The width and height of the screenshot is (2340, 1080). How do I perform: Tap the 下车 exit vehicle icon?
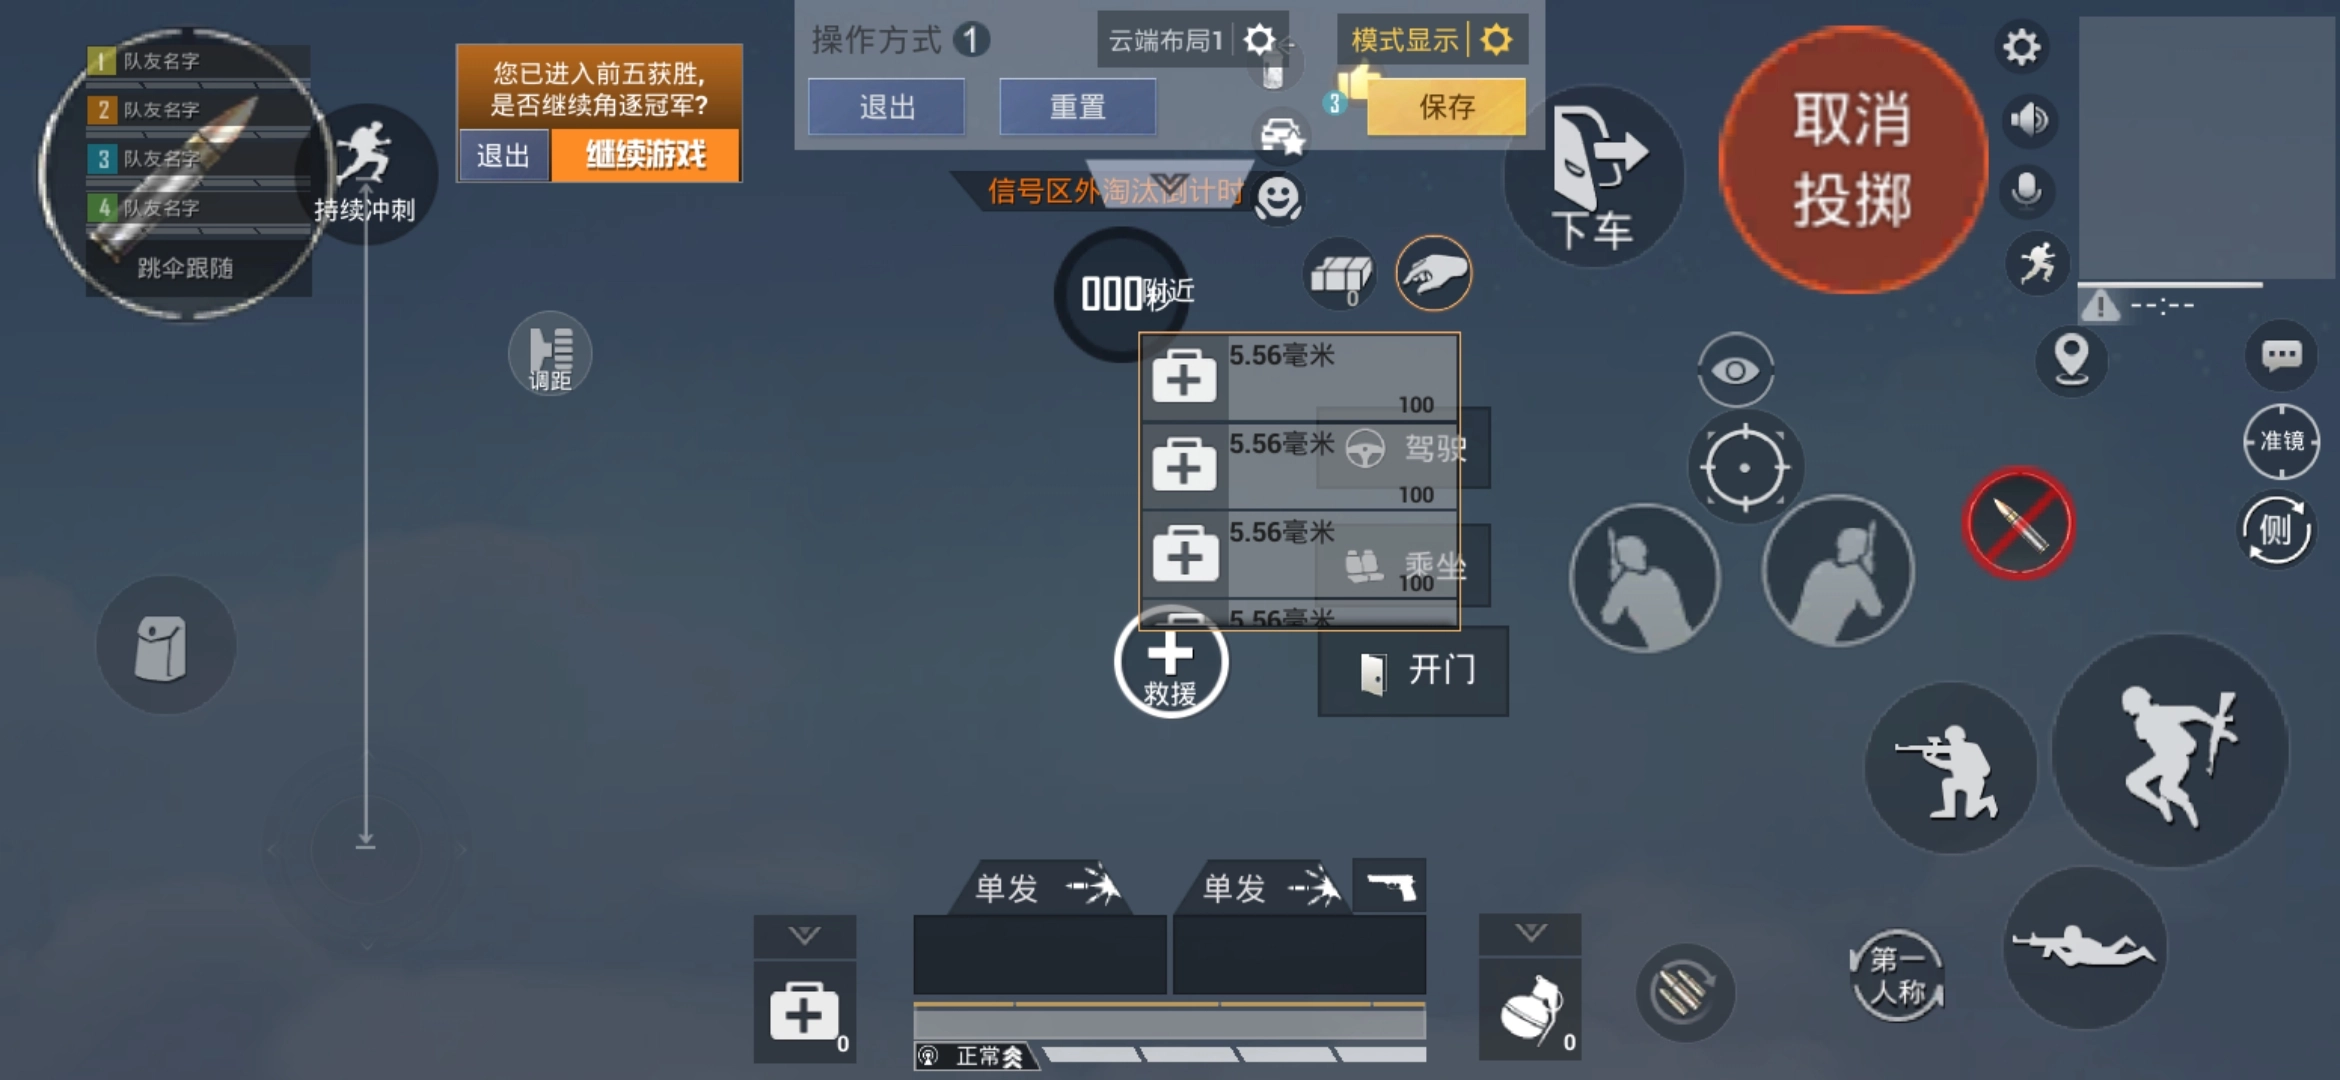click(1593, 178)
